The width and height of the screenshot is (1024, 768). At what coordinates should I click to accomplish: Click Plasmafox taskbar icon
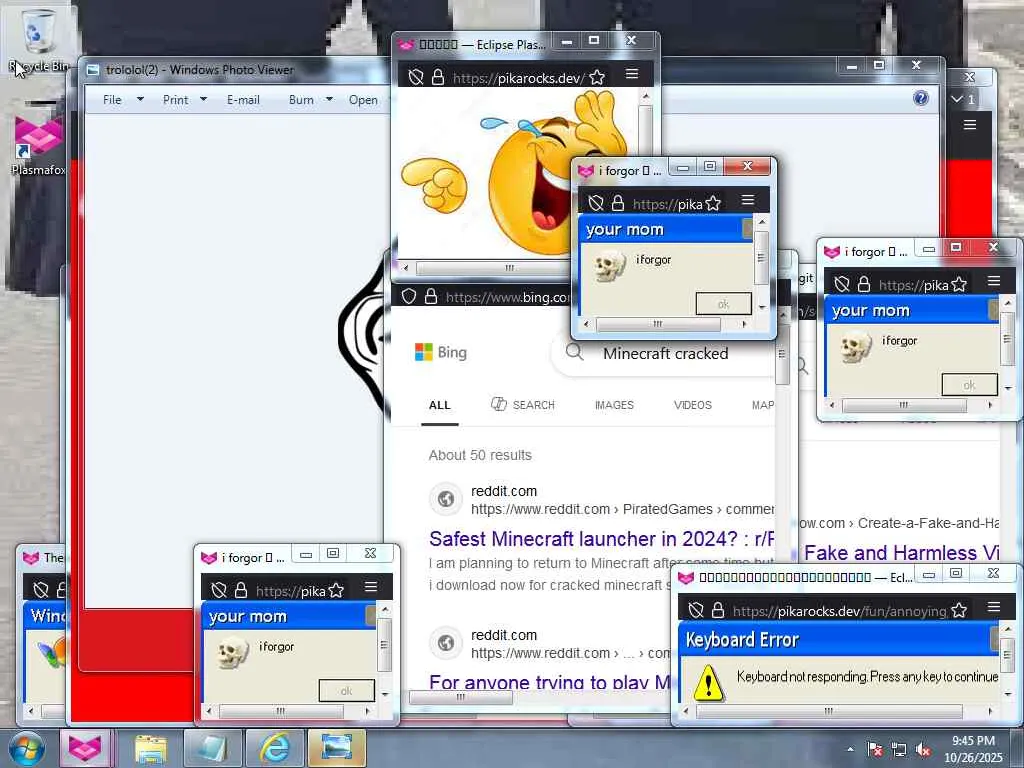tap(85, 748)
